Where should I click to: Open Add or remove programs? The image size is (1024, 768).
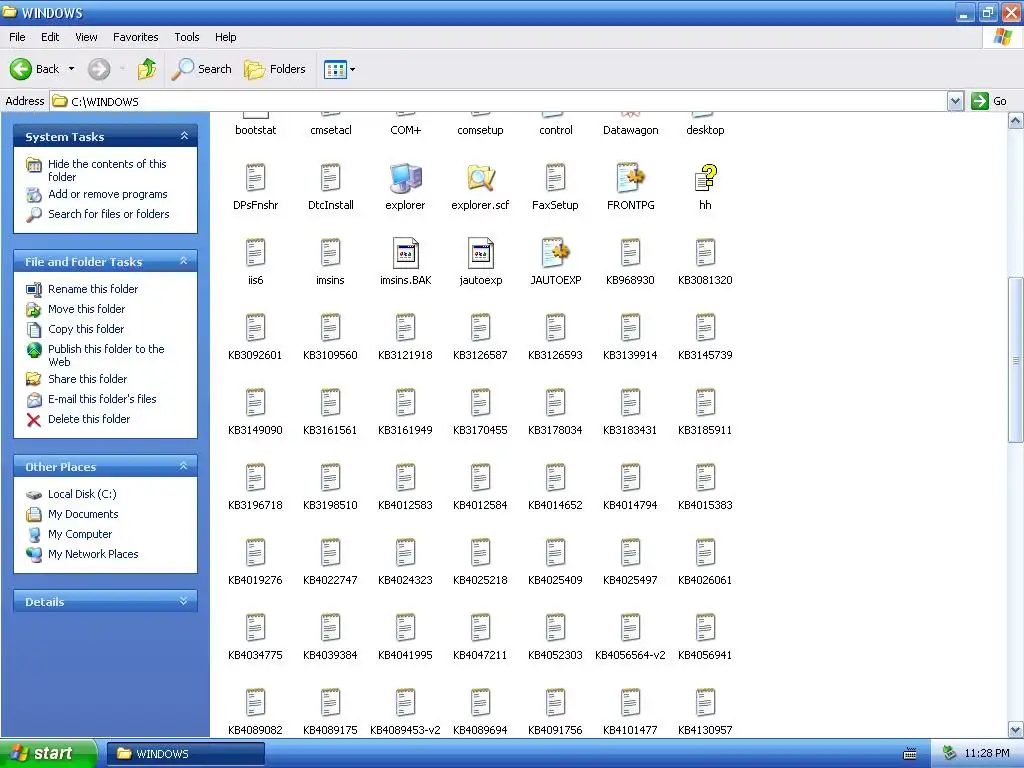(108, 194)
